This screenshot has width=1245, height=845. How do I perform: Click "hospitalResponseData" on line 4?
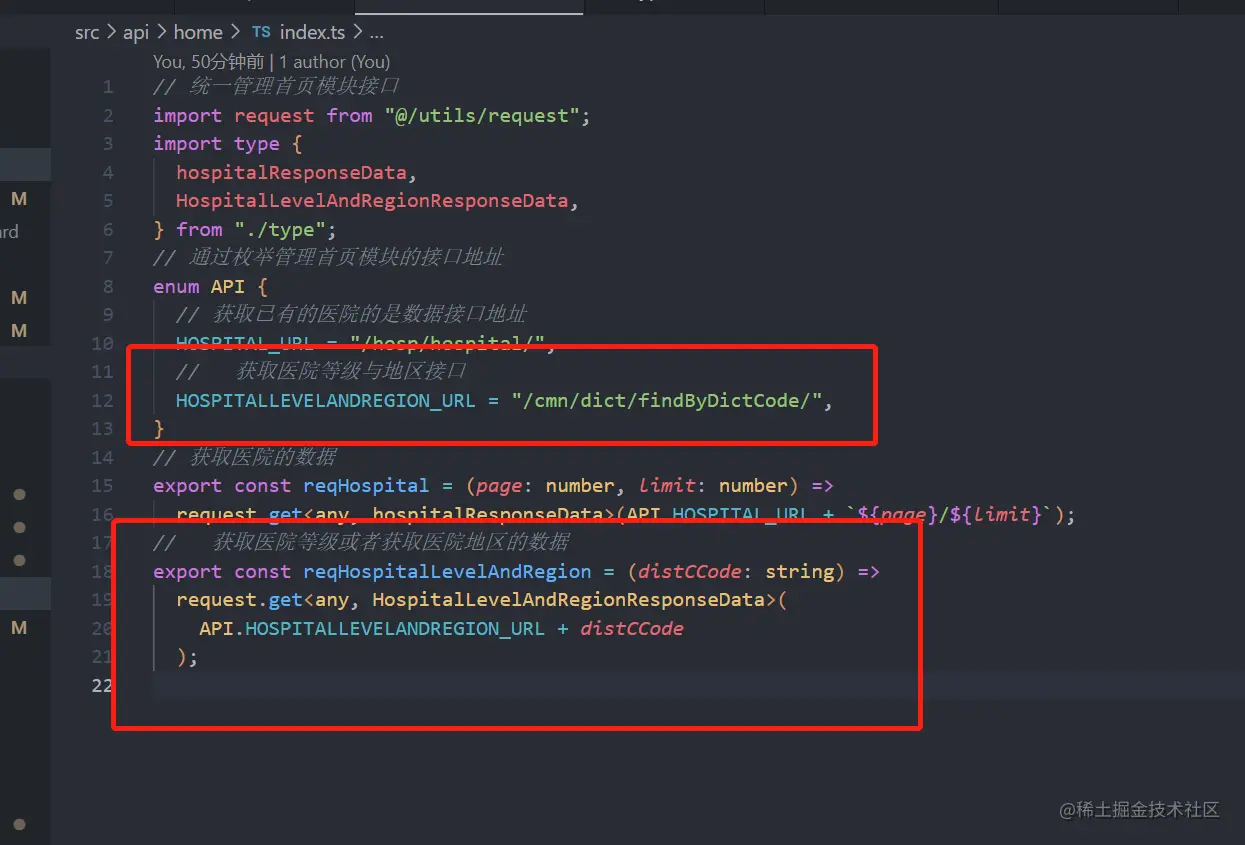coord(292,172)
